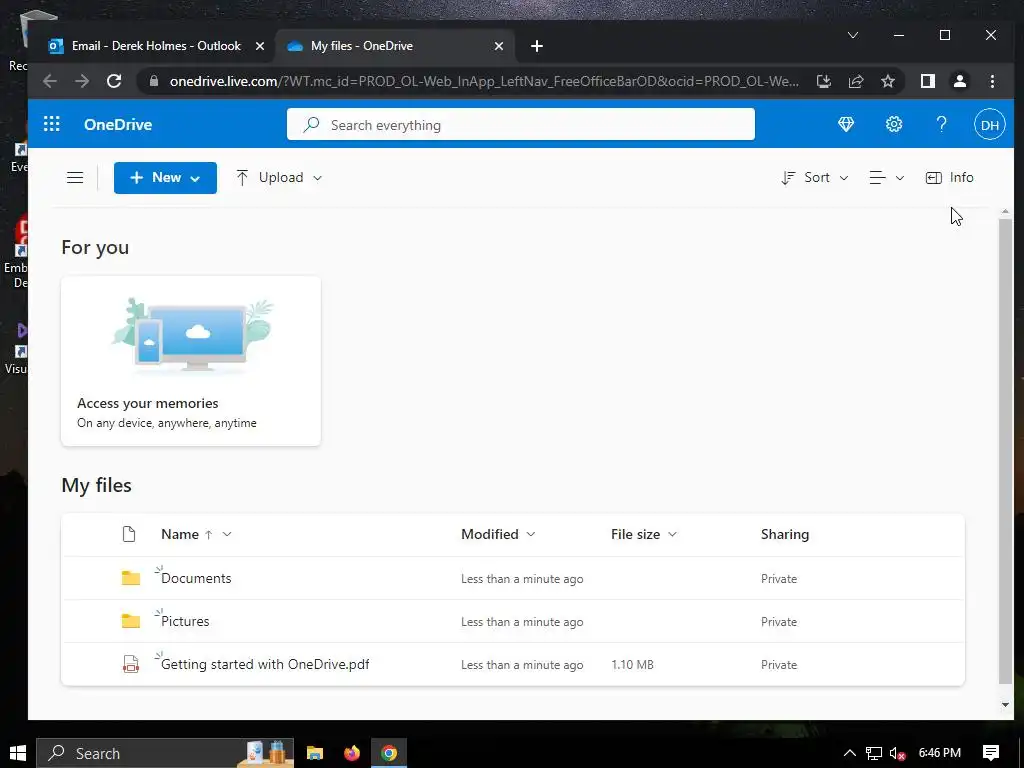Image resolution: width=1024 pixels, height=768 pixels.
Task: Open the Sort dropdown
Action: pyautogui.click(x=815, y=178)
